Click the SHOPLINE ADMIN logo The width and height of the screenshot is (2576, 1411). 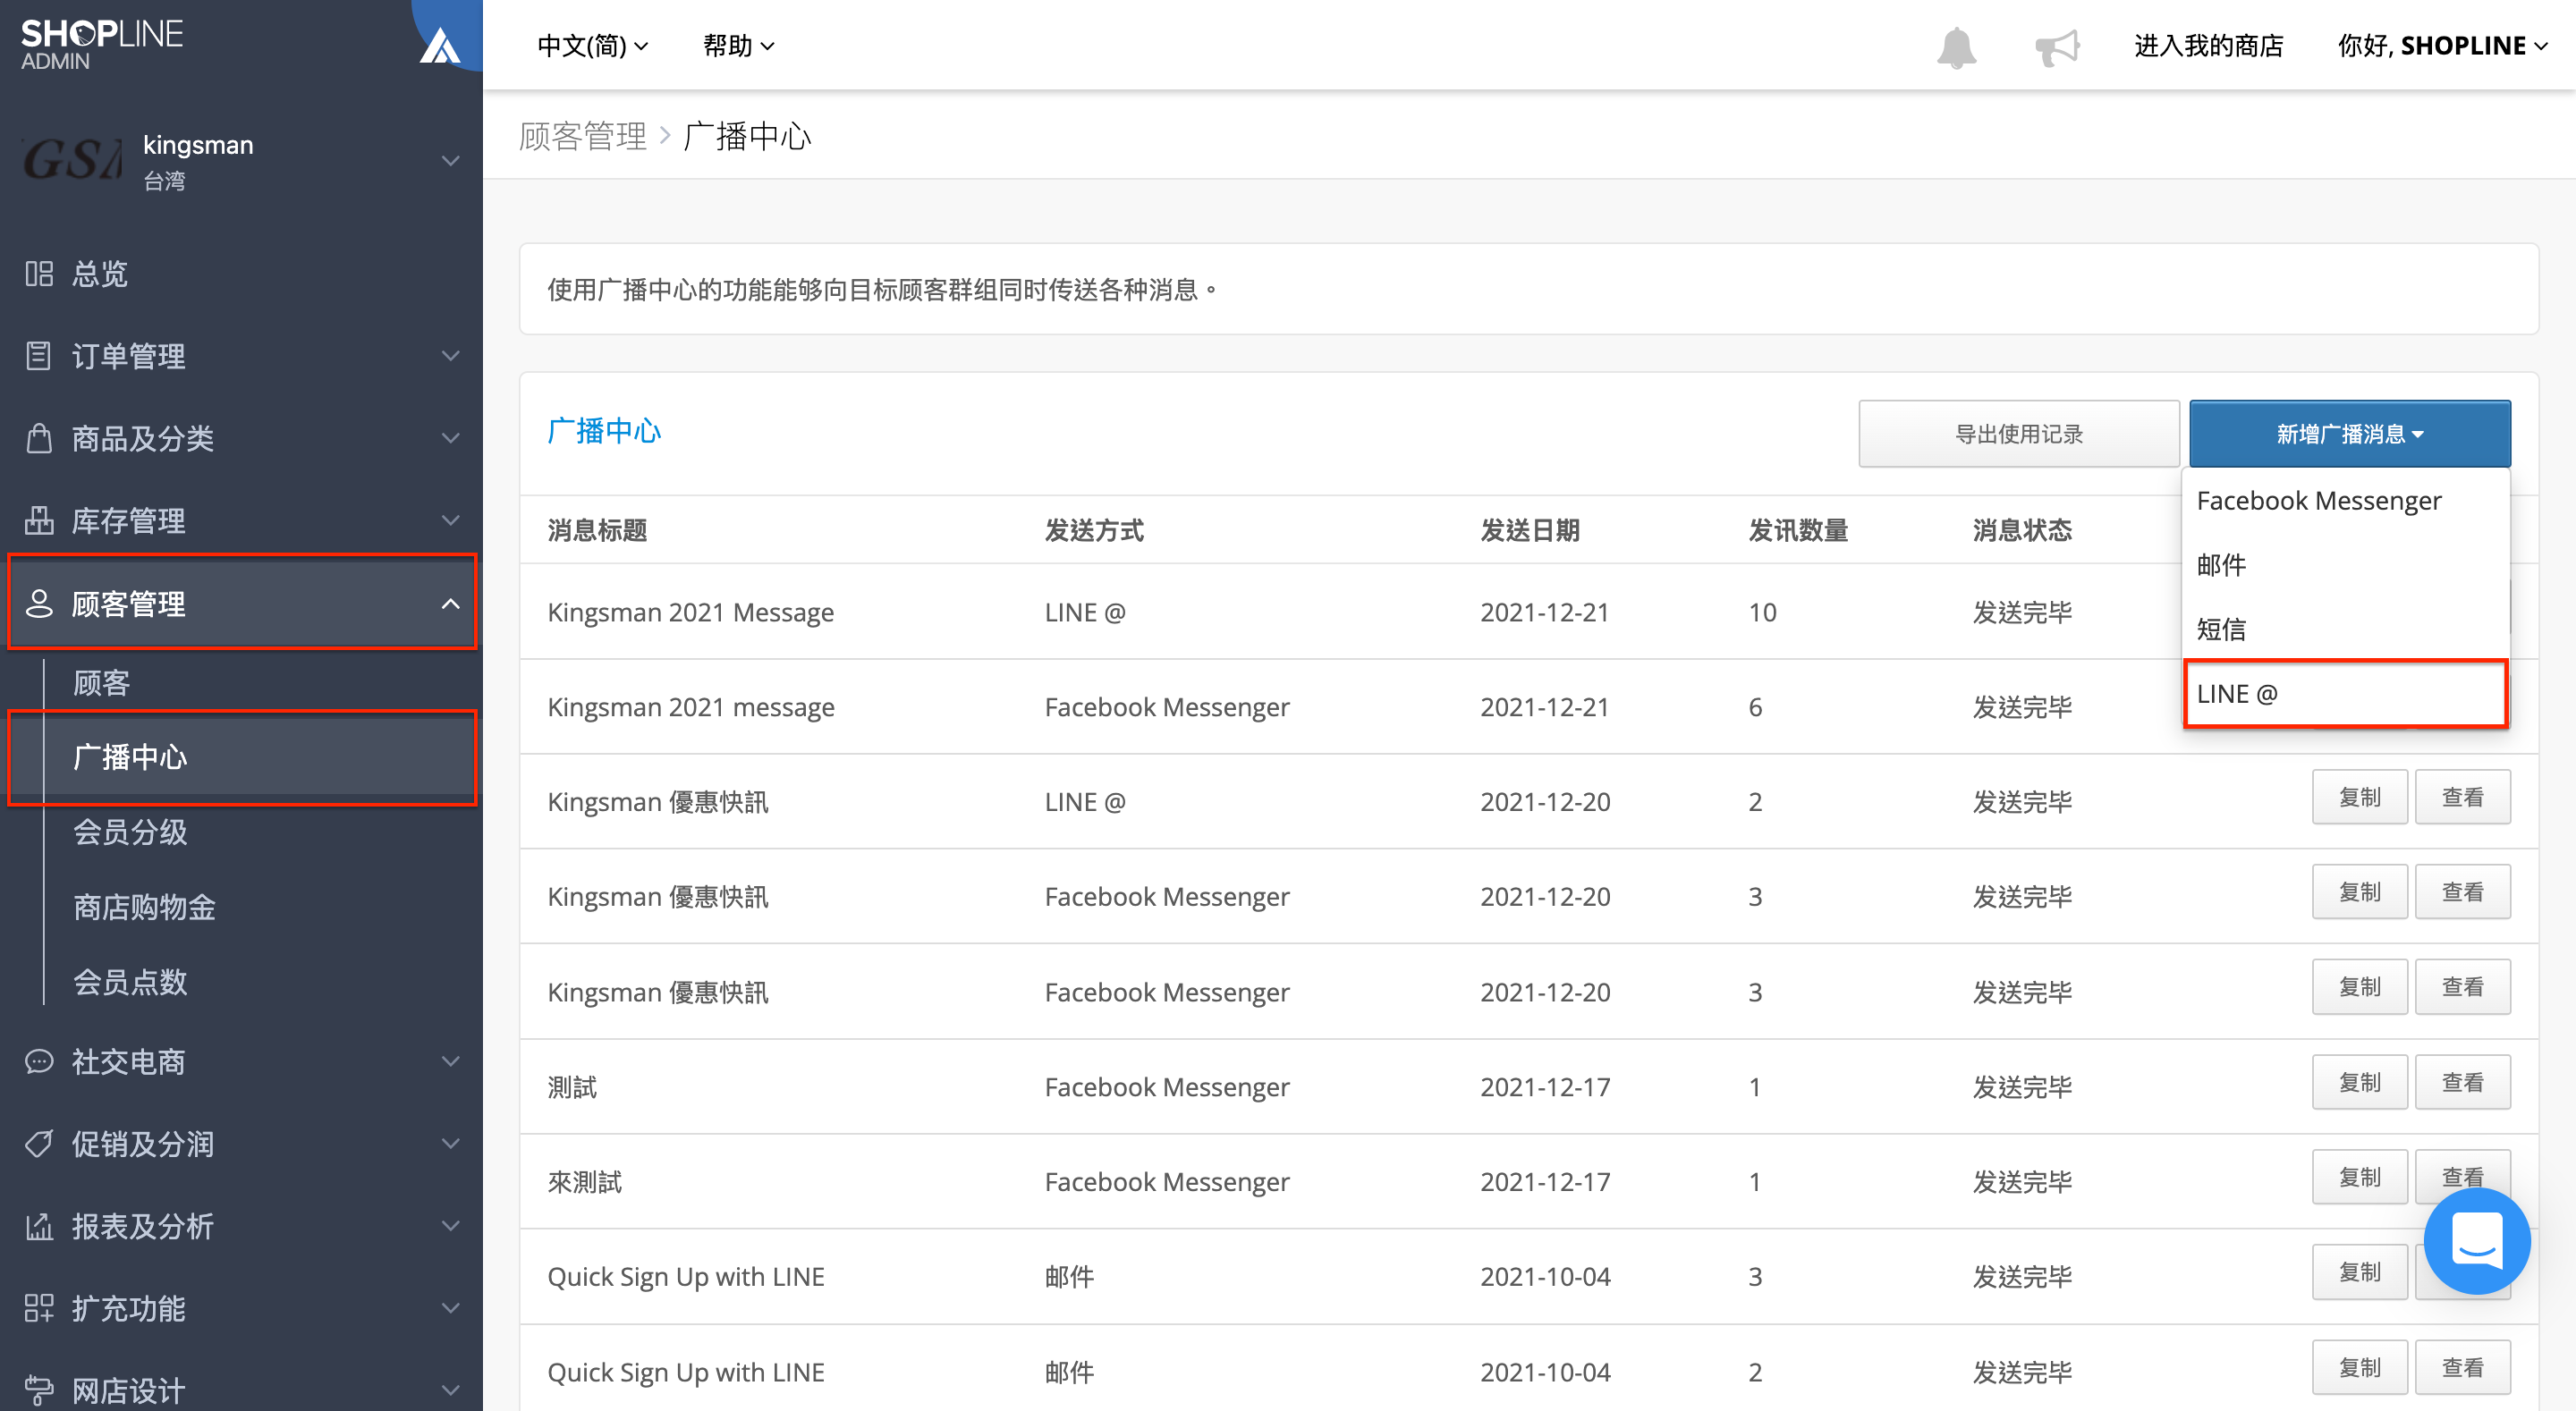coord(101,42)
